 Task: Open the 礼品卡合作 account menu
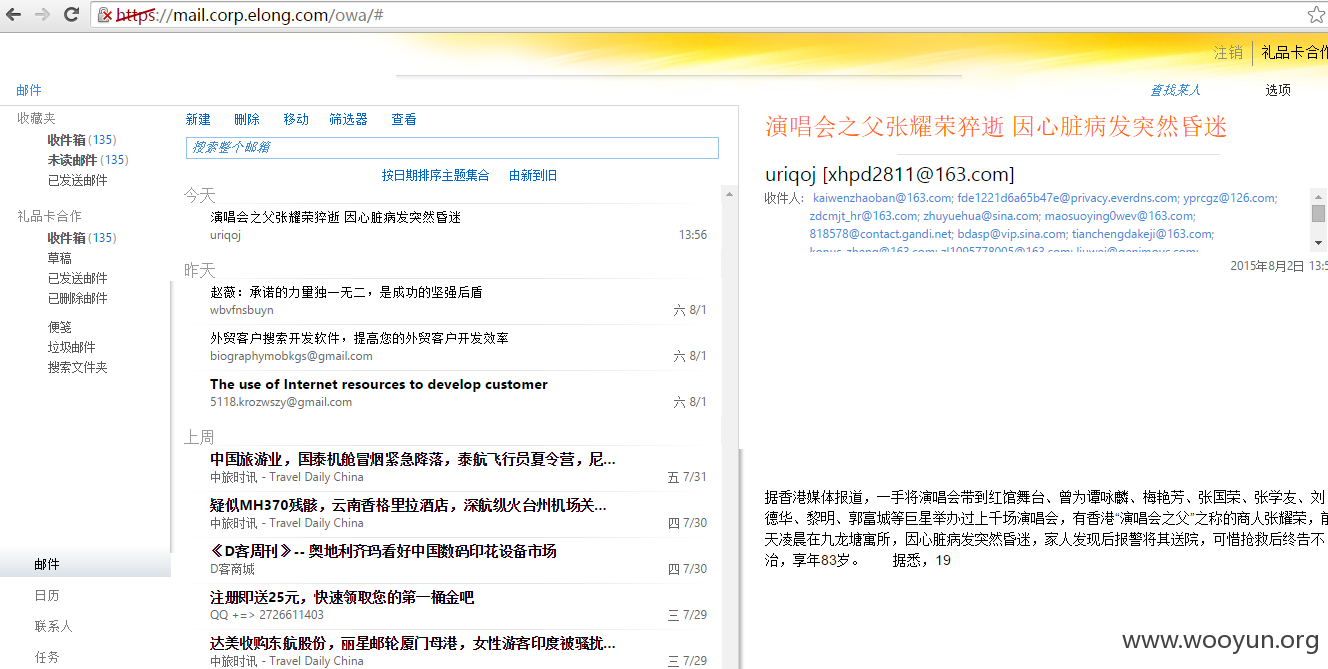point(1294,53)
